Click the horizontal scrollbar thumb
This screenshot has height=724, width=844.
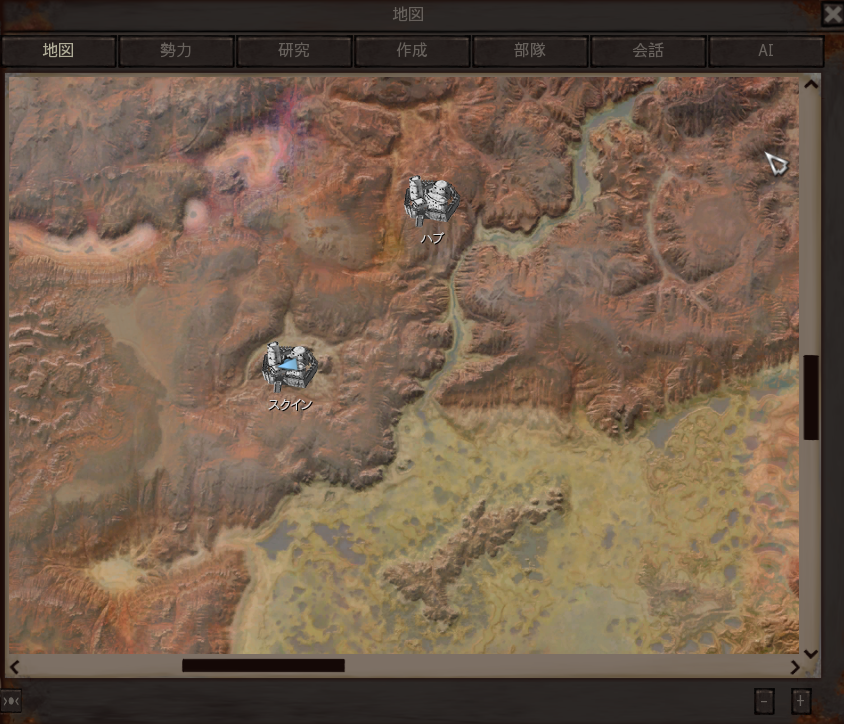263,666
